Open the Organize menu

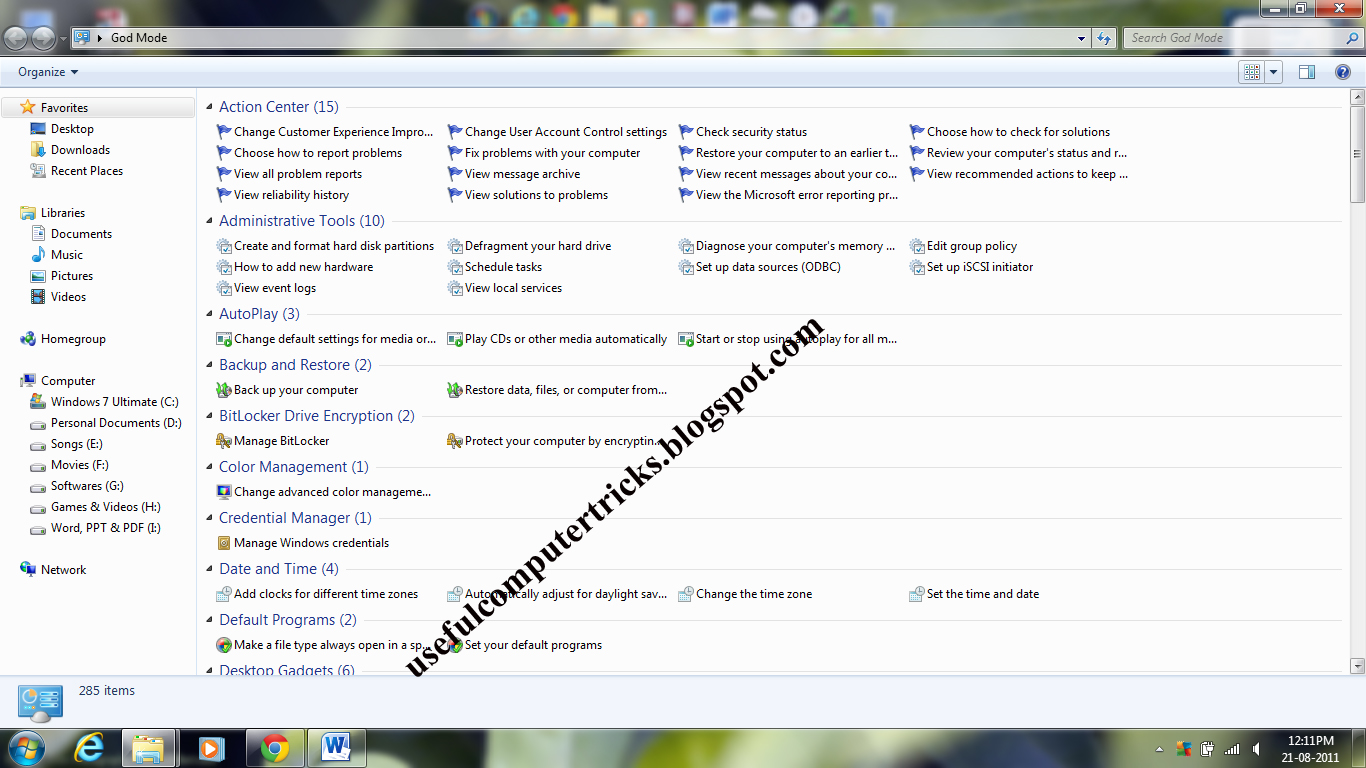point(44,71)
